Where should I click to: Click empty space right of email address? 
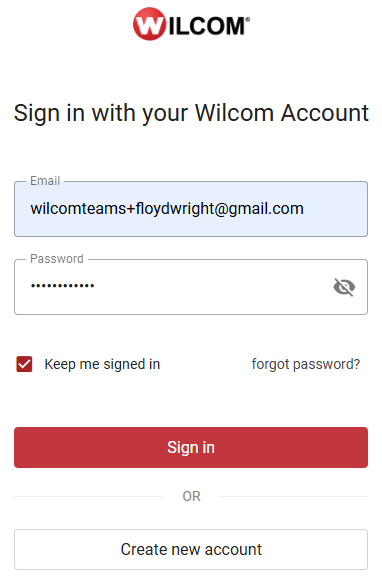tap(335, 209)
